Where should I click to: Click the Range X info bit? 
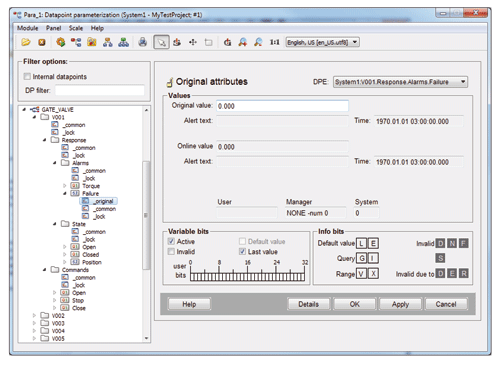click(x=373, y=274)
